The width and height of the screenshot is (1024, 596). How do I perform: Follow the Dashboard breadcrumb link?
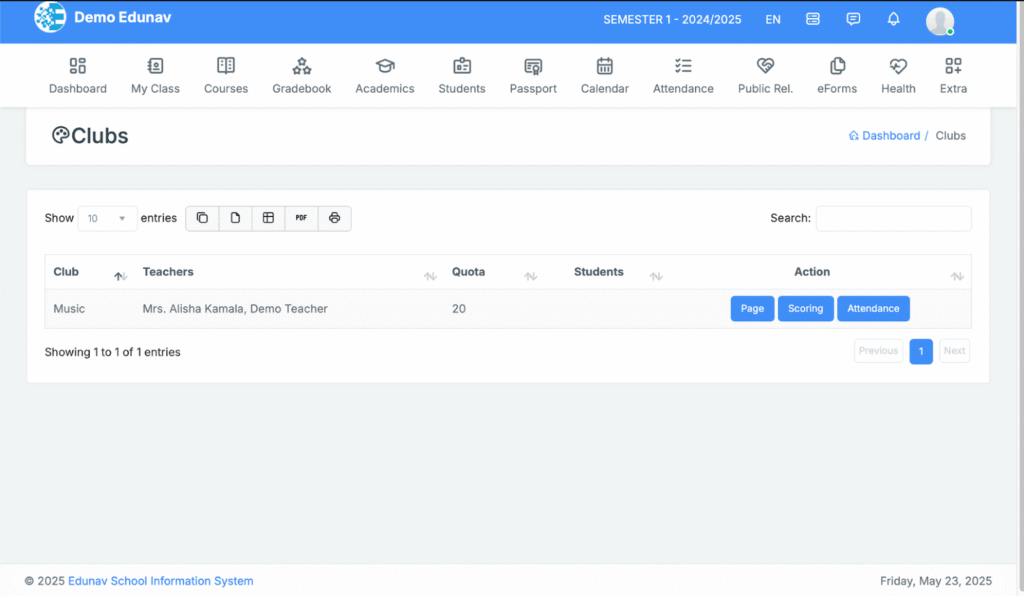(890, 136)
